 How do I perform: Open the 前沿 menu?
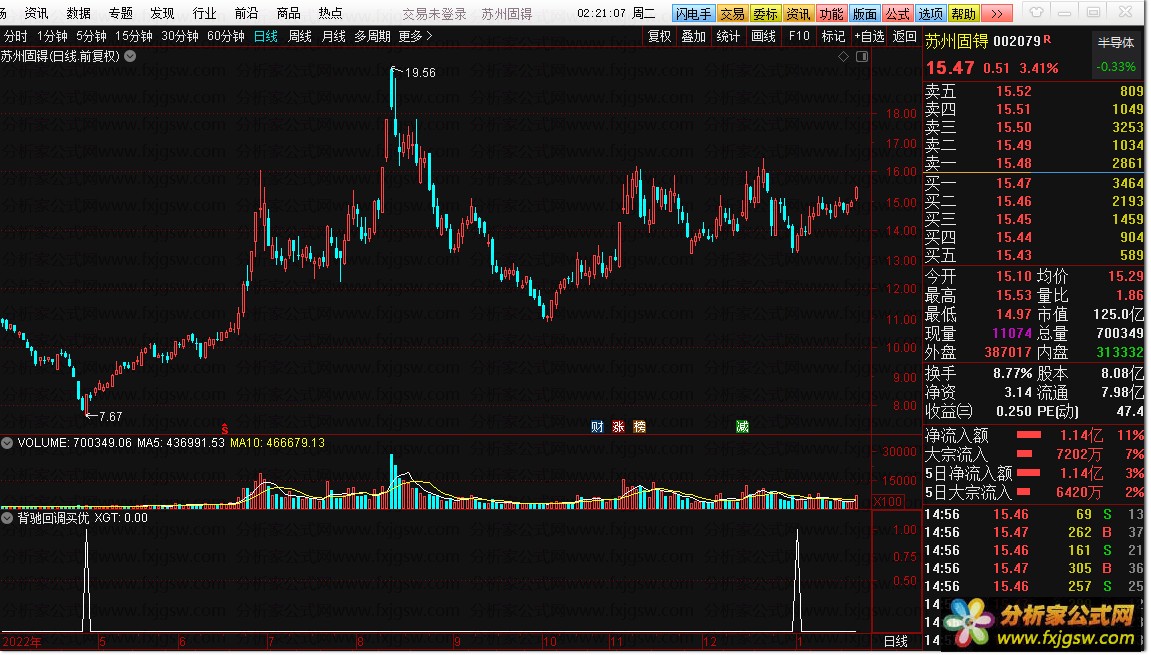coord(246,13)
